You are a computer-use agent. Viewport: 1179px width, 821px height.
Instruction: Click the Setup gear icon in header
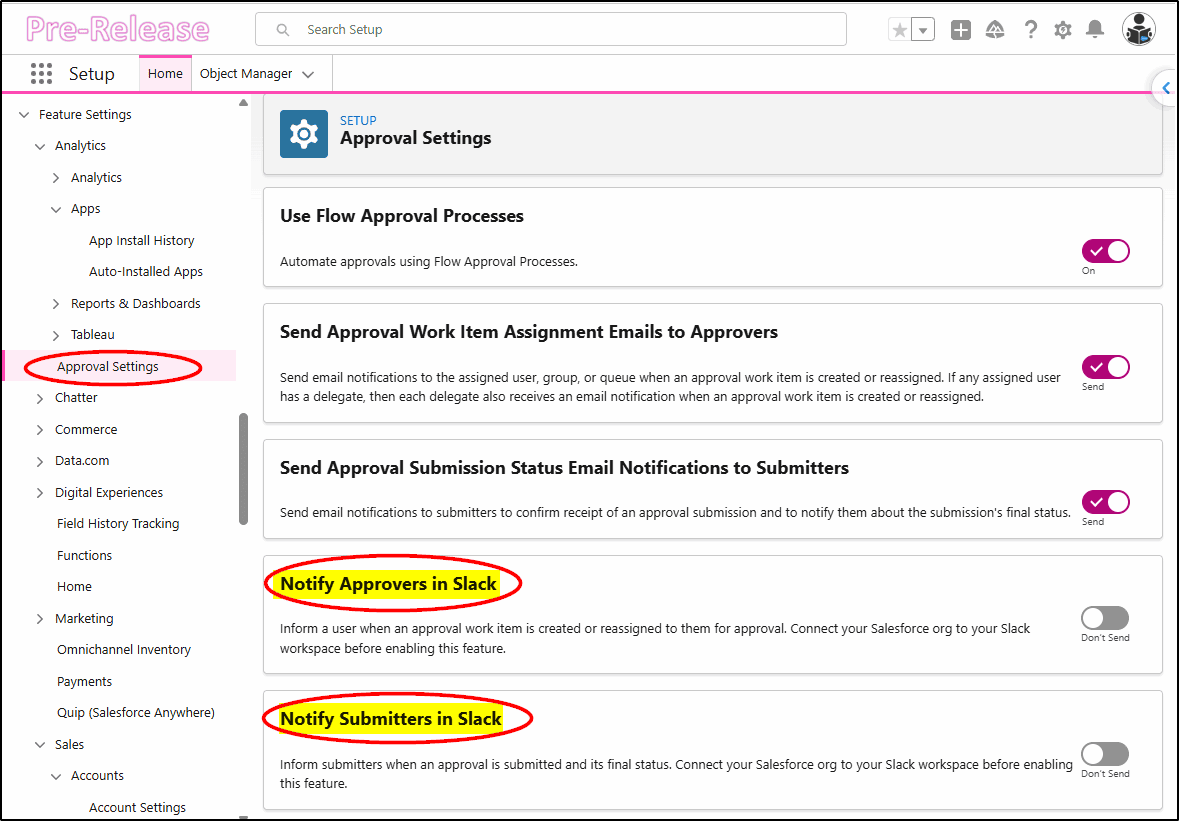click(x=1062, y=30)
